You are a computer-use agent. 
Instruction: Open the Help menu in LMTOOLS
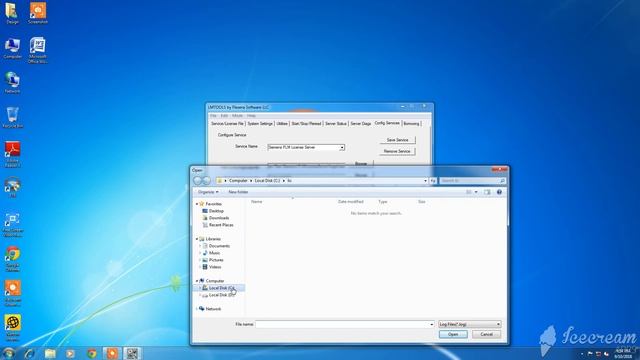pos(251,116)
